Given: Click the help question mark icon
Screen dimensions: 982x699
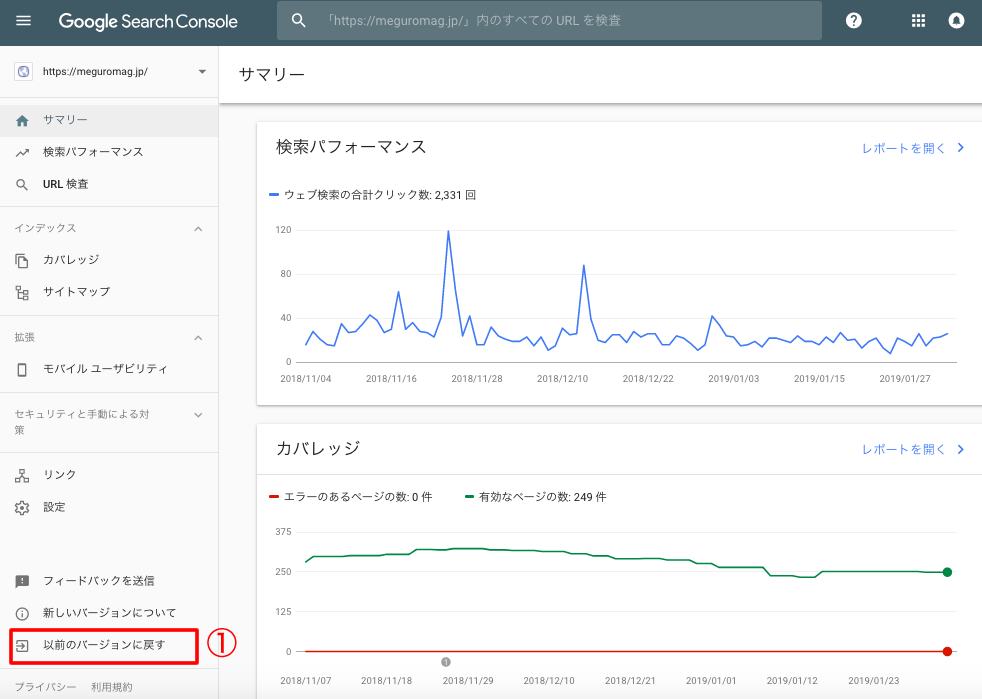Looking at the screenshot, I should pyautogui.click(x=853, y=21).
